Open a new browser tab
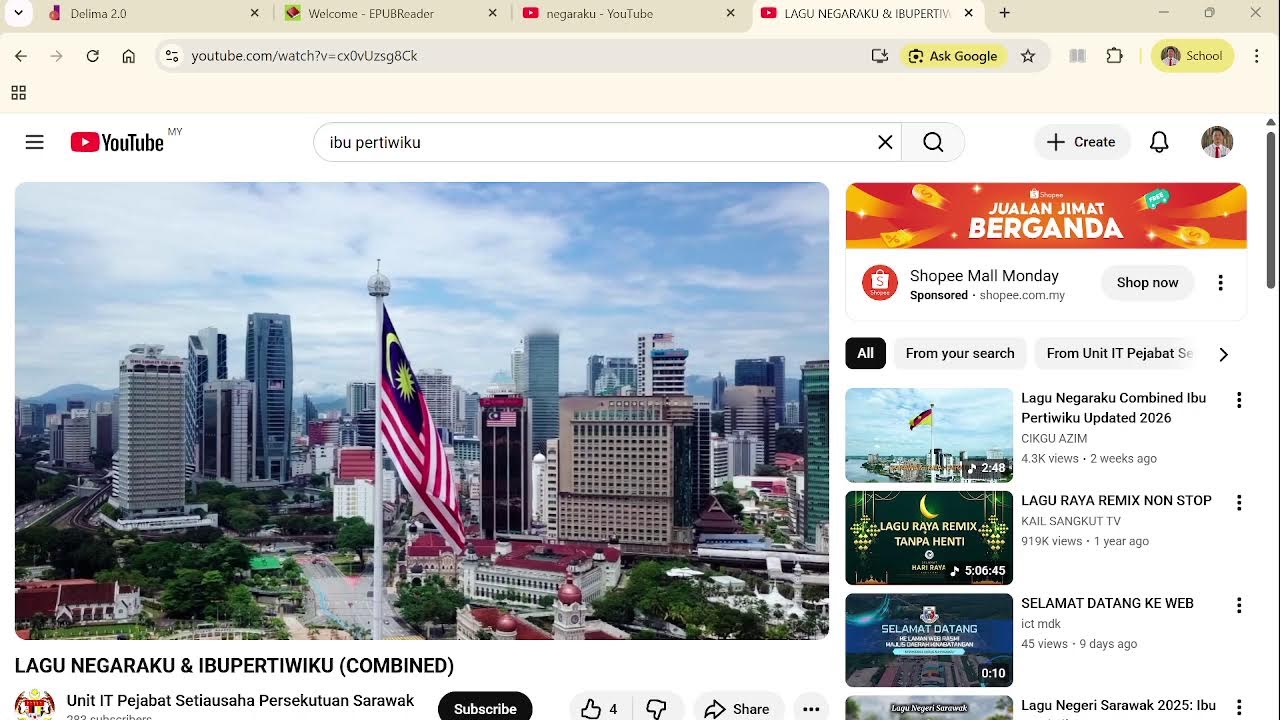Screen dimensions: 1280x720 1004,13
